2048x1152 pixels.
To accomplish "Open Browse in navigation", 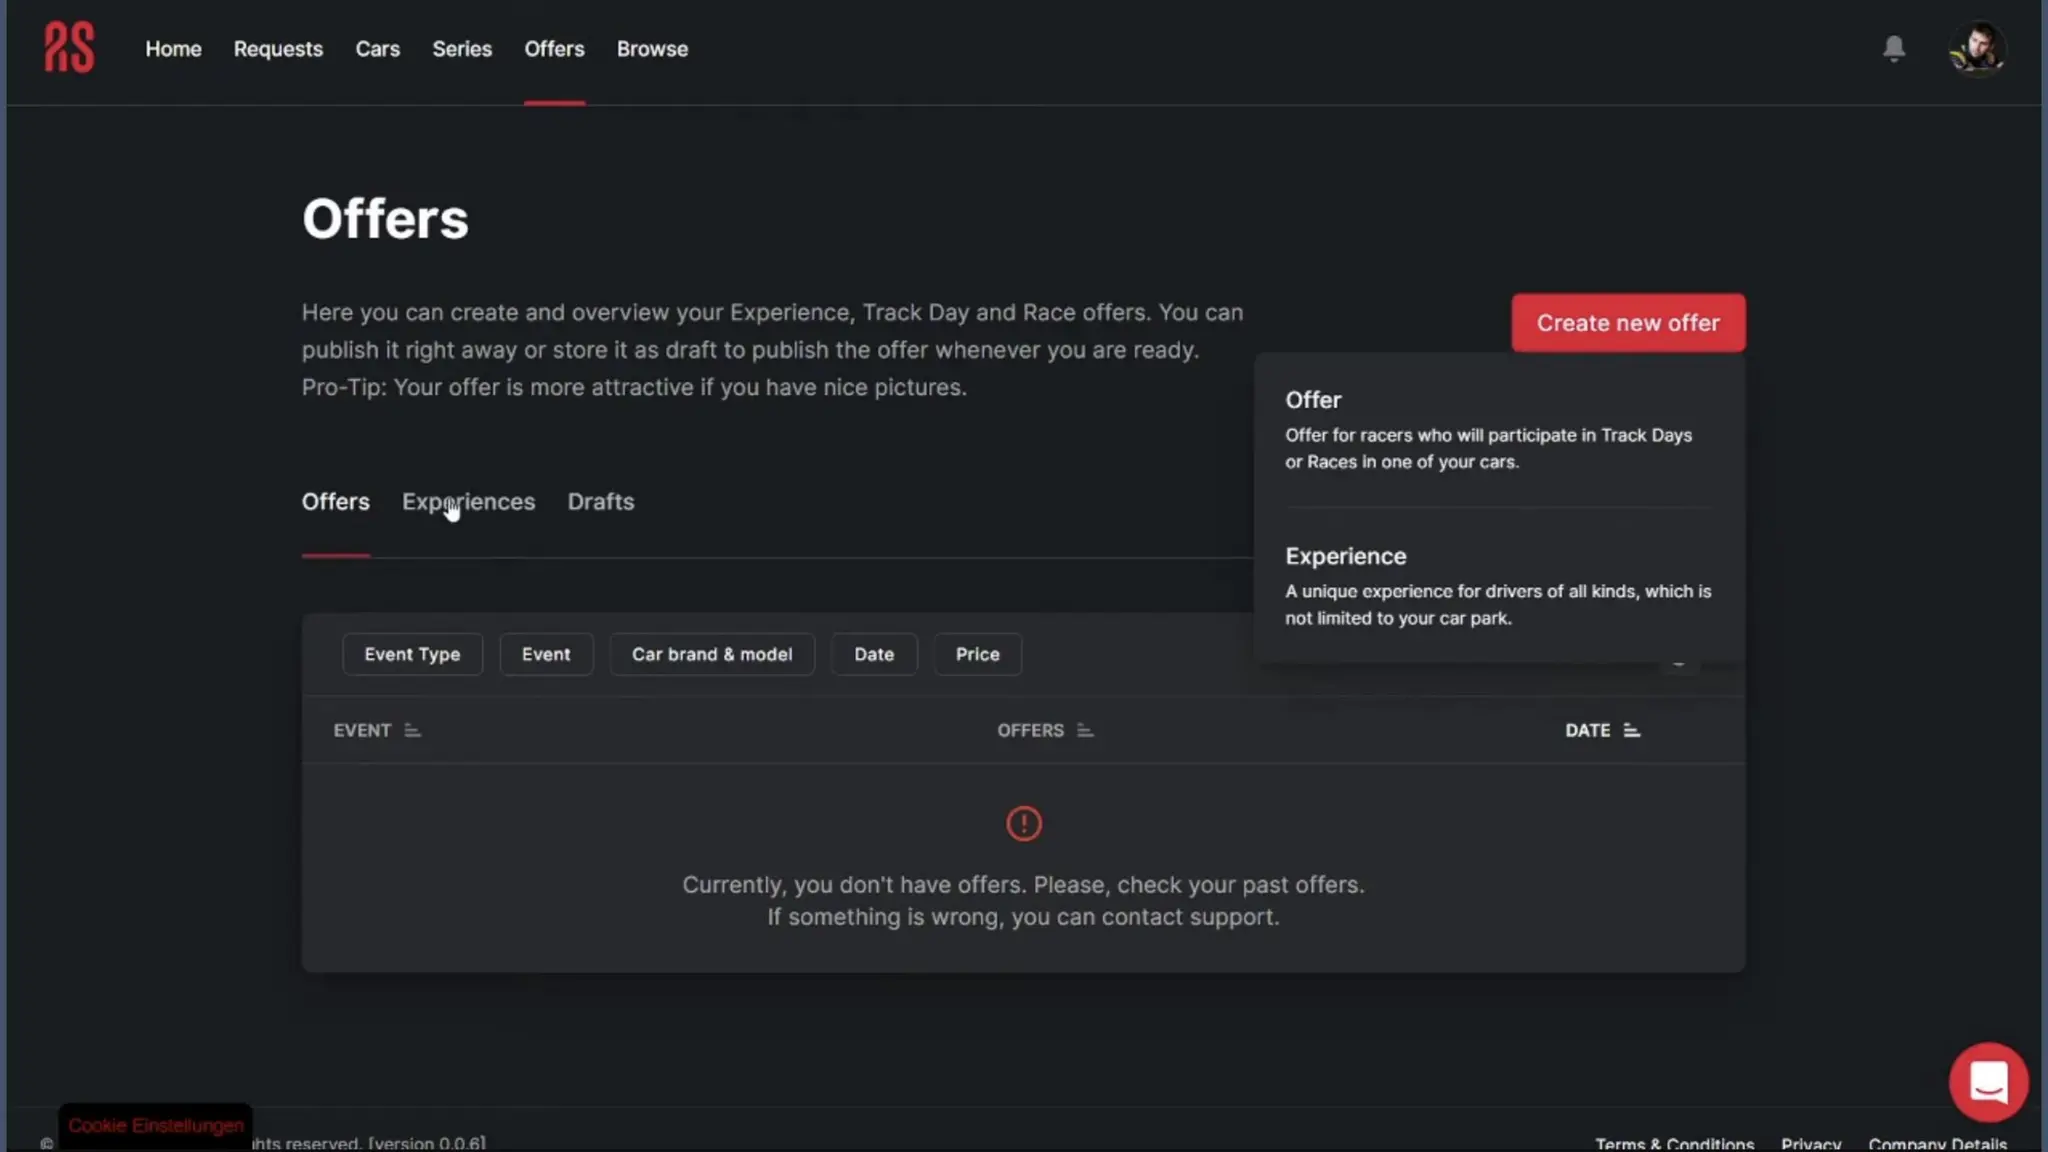I will point(652,49).
